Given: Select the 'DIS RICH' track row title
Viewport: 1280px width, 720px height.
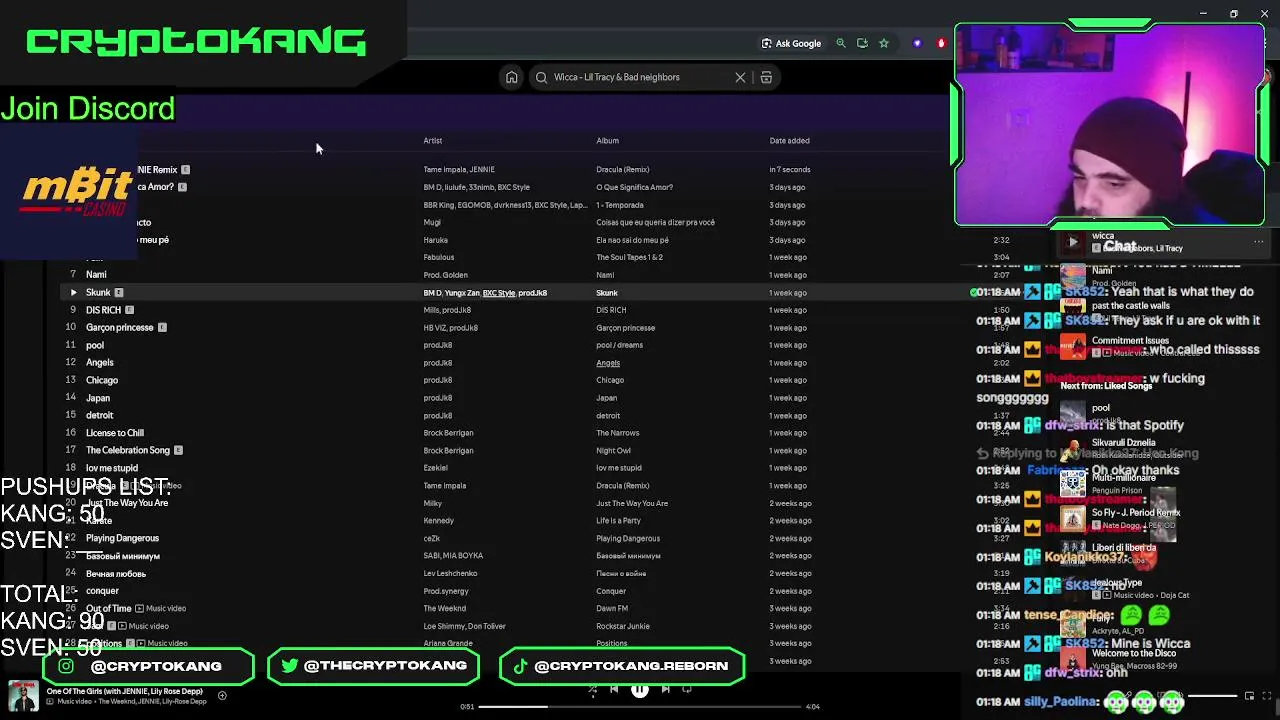Looking at the screenshot, I should [x=103, y=310].
